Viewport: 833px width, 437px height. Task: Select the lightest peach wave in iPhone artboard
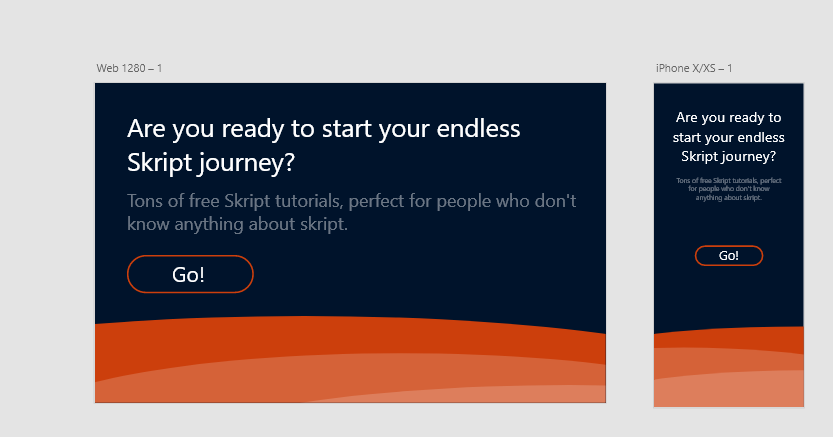pos(728,392)
